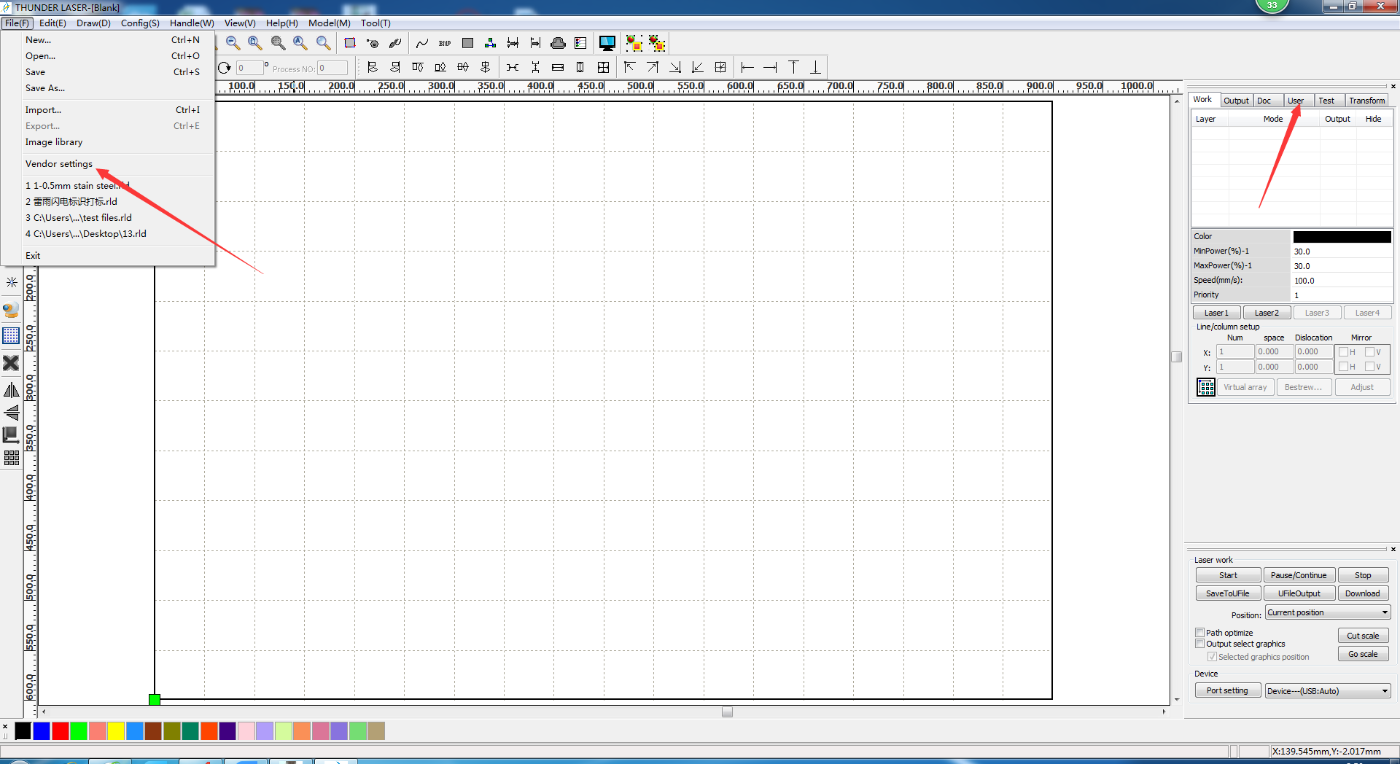This screenshot has height=764, width=1400.
Task: Open the Device USB Auto dropdown
Action: click(x=1327, y=690)
